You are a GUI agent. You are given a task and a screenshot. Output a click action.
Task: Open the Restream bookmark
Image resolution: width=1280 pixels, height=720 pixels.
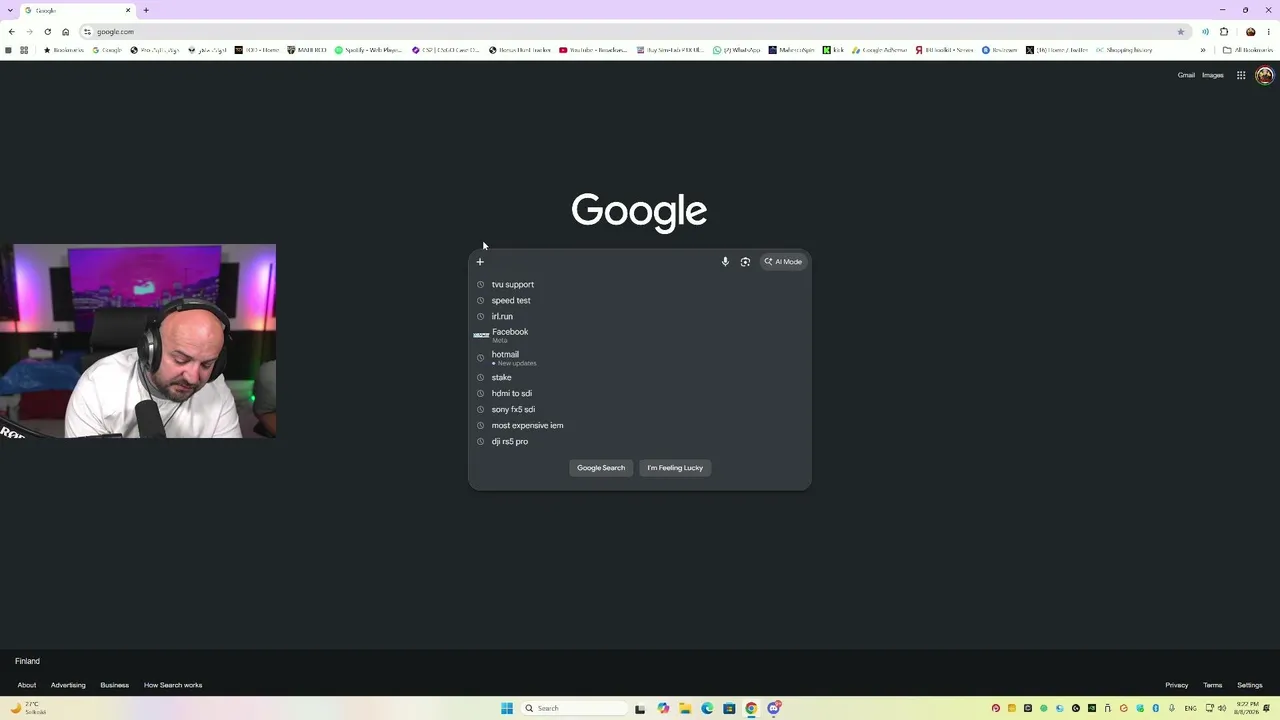point(1000,50)
